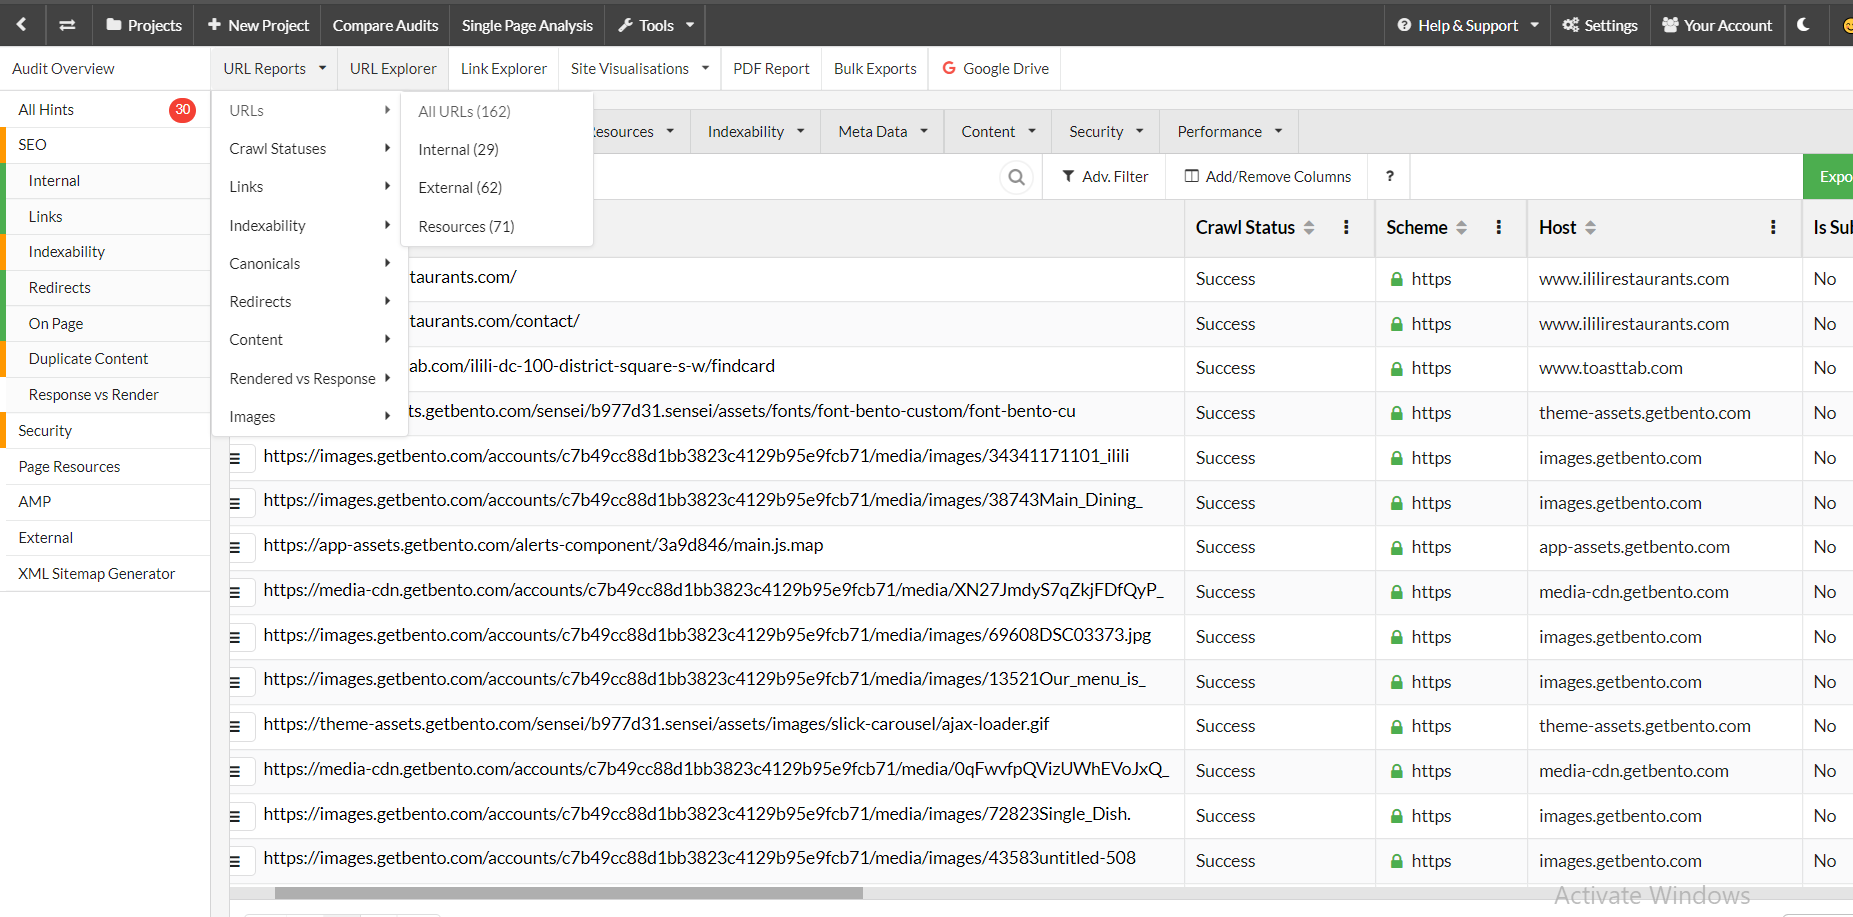Click the question mark help icon
This screenshot has width=1853, height=917.
(1389, 177)
